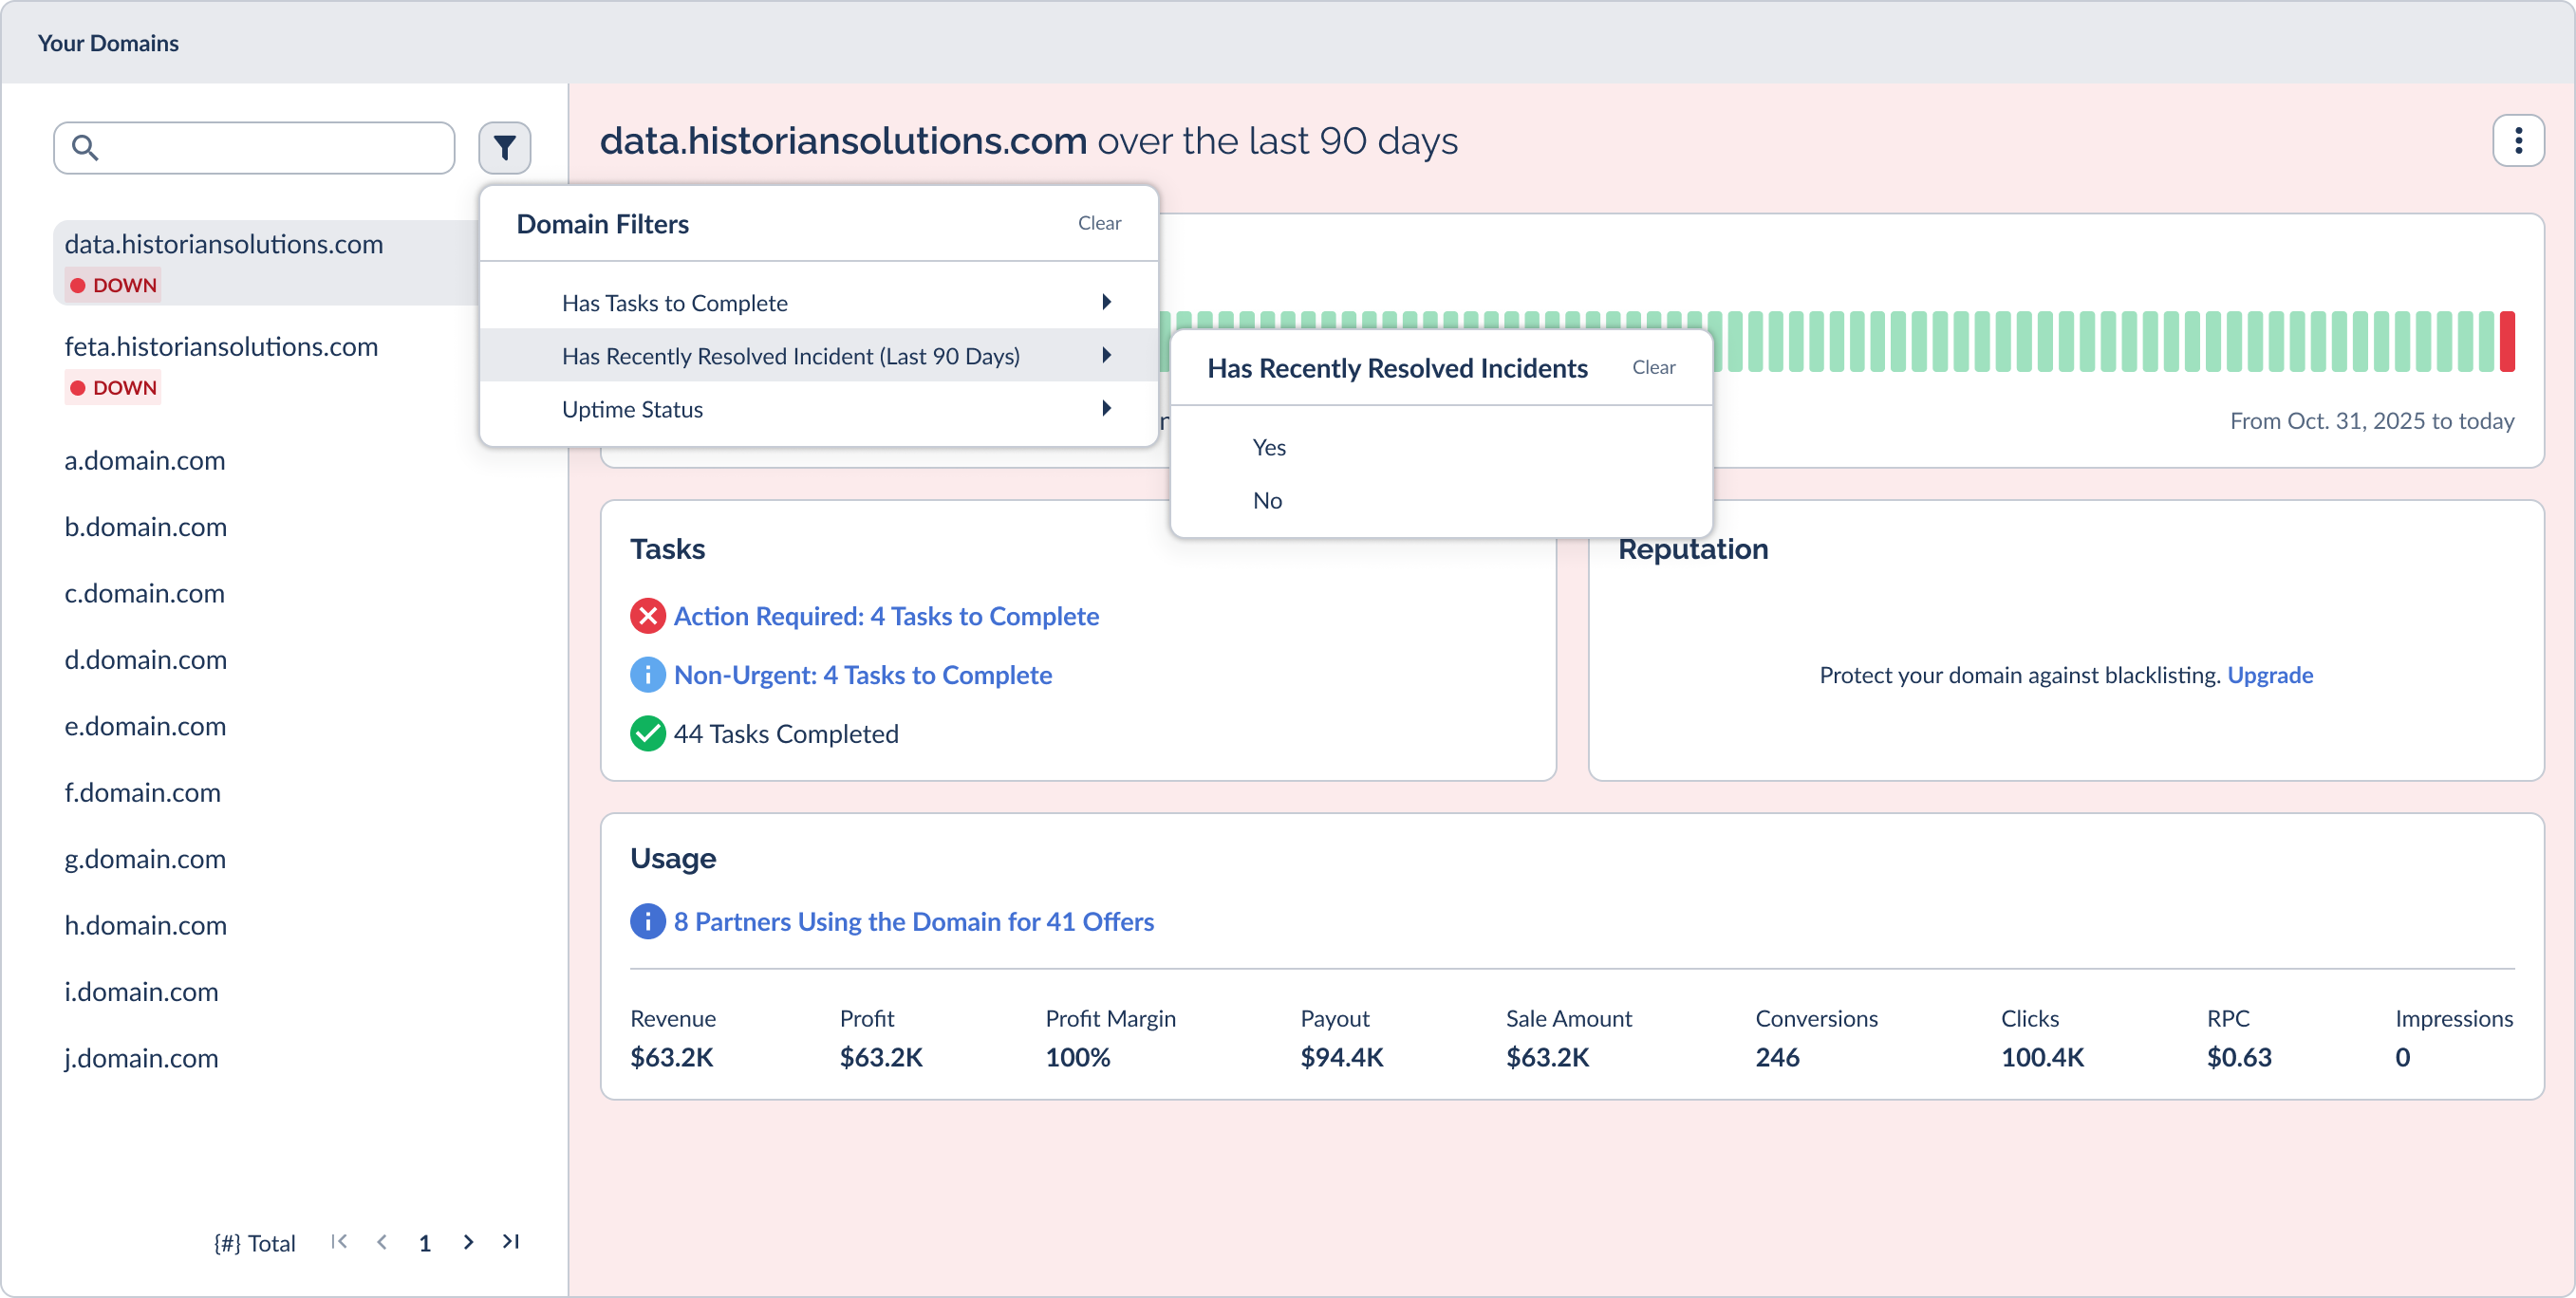Viewport: 2576px width, 1298px height.
Task: Open Action Required: 4 Tasks to Complete
Action: [x=886, y=616]
